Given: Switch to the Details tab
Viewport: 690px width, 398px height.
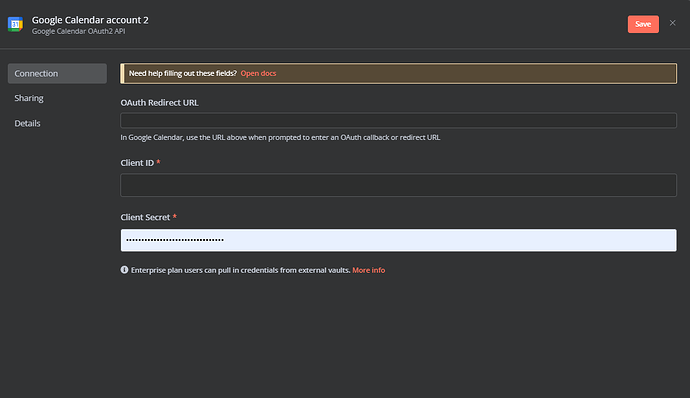Looking at the screenshot, I should (27, 123).
